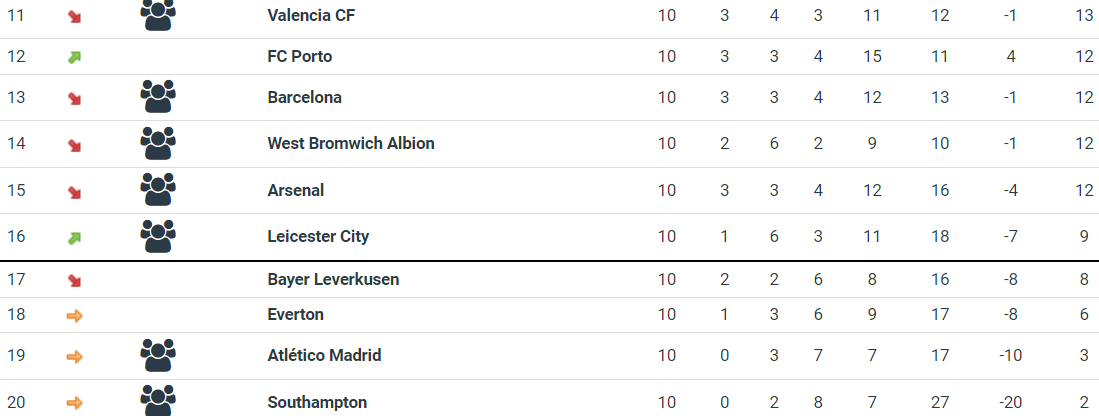The height and width of the screenshot is (416, 1099).
Task: Click the group icon beside Arsenal
Action: 158,190
